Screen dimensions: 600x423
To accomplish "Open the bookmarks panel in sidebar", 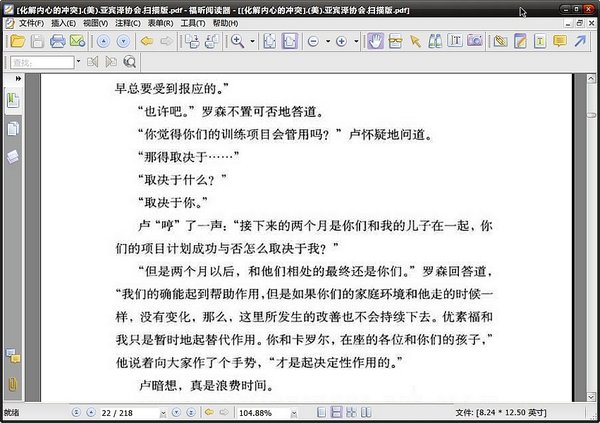I will pos(13,101).
